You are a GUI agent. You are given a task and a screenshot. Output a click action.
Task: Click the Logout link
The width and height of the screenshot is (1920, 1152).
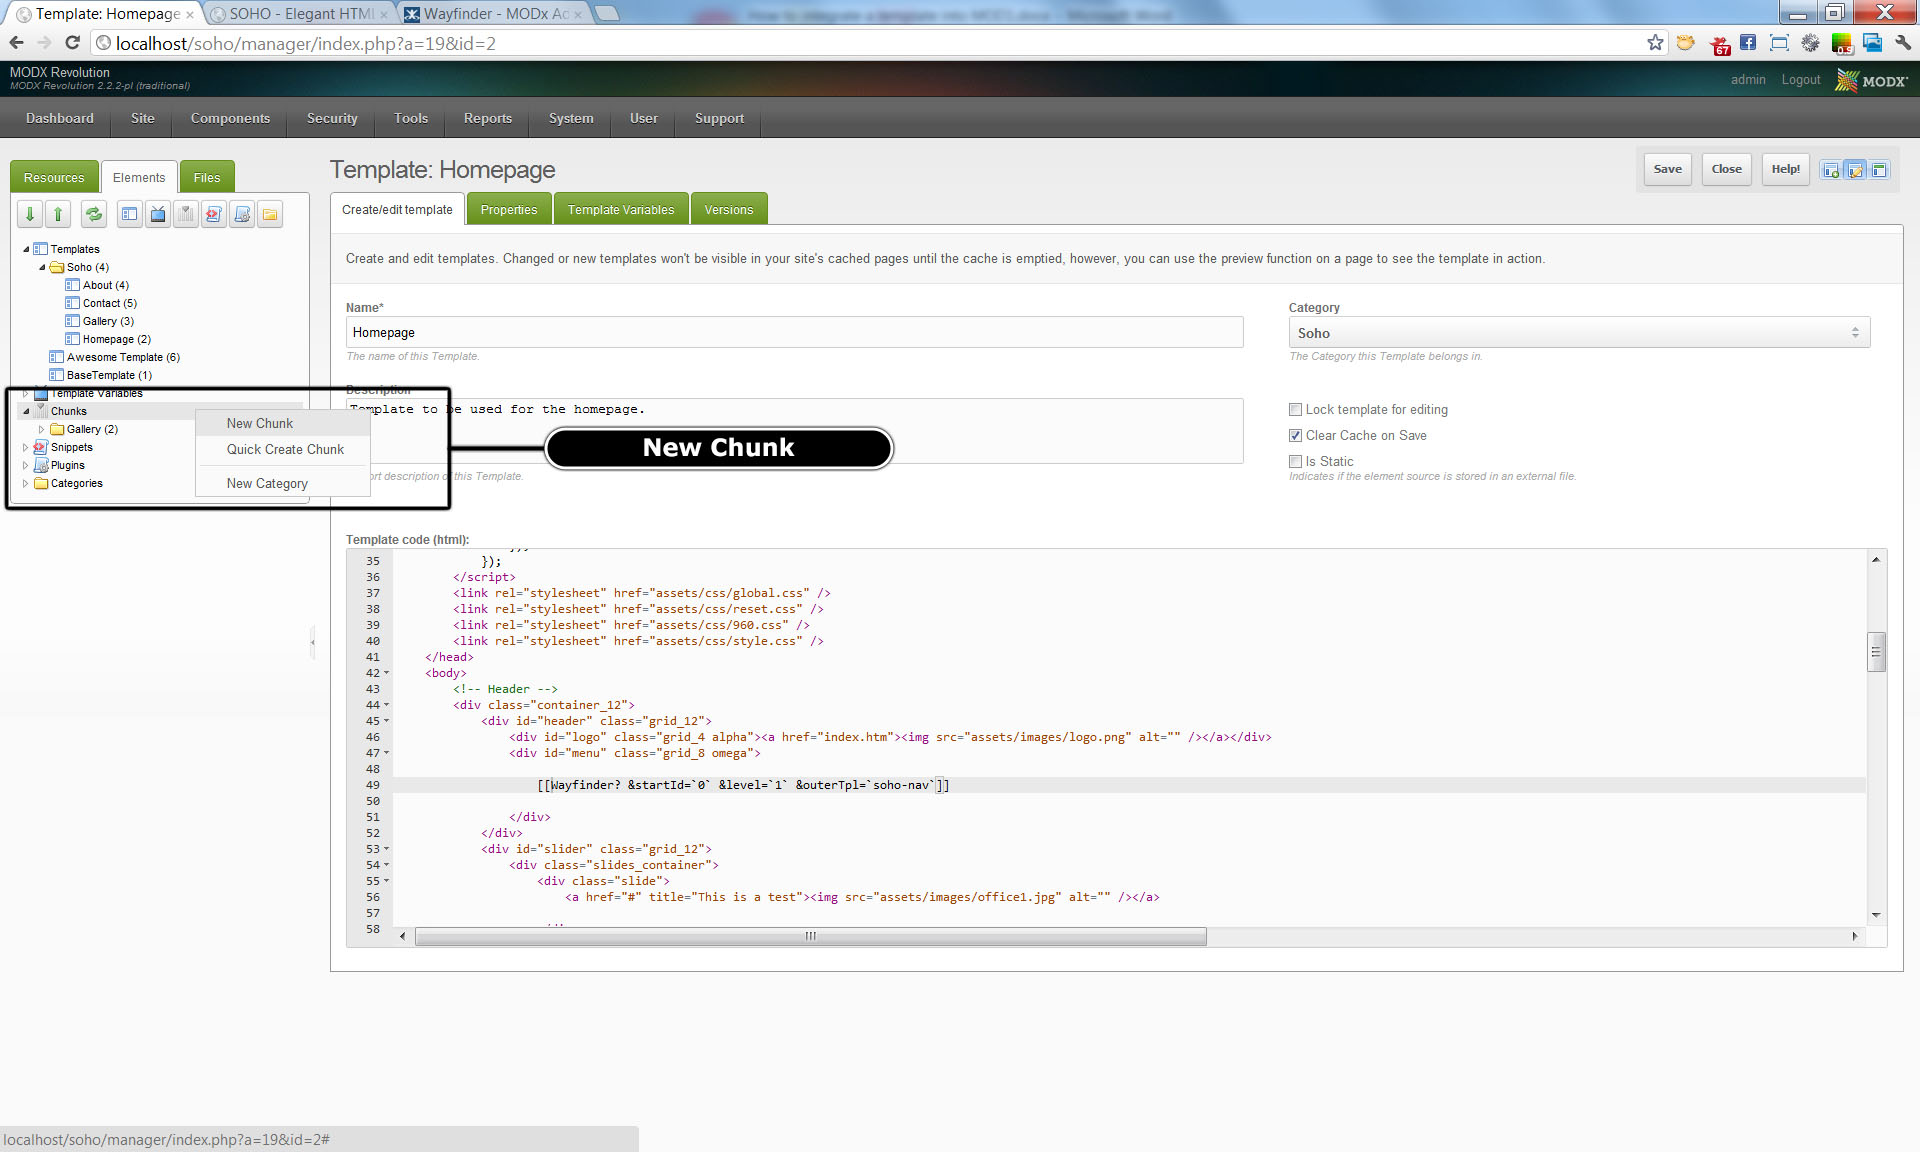1800,80
